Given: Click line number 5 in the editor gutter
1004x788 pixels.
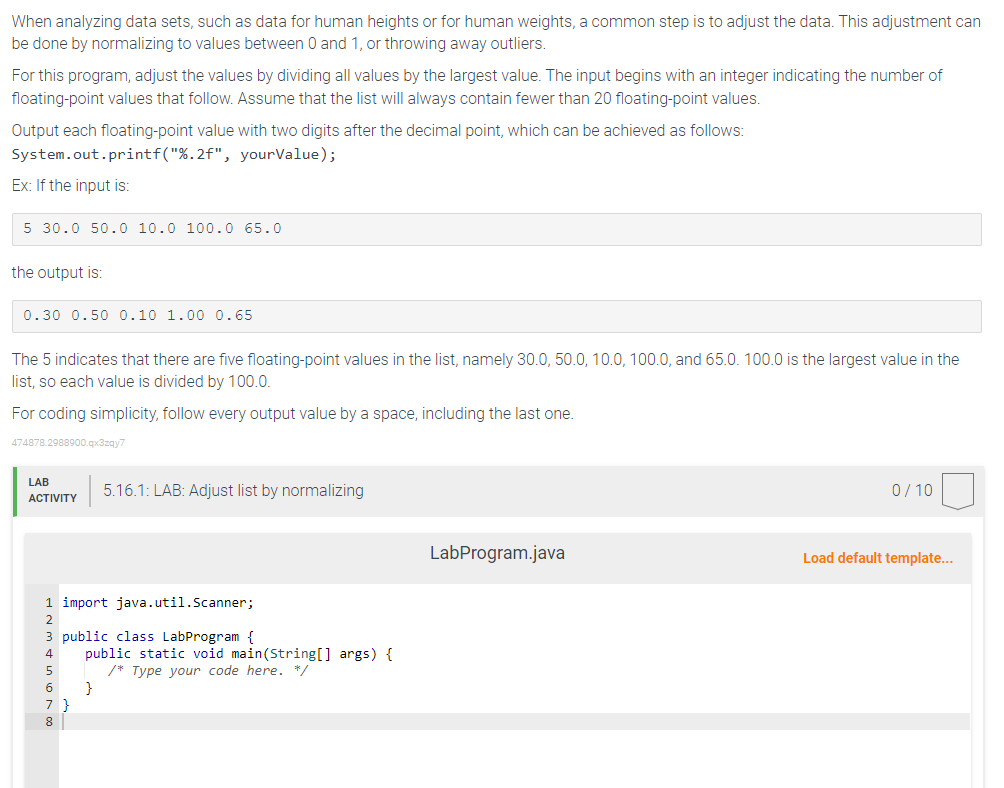Looking at the screenshot, I should point(48,670).
